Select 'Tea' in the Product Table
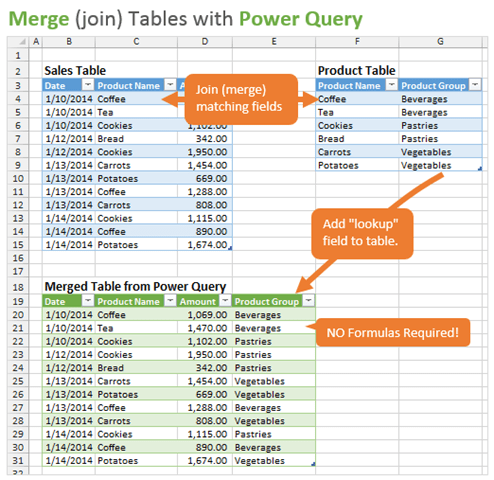This screenshot has height=480, width=494. tap(357, 112)
